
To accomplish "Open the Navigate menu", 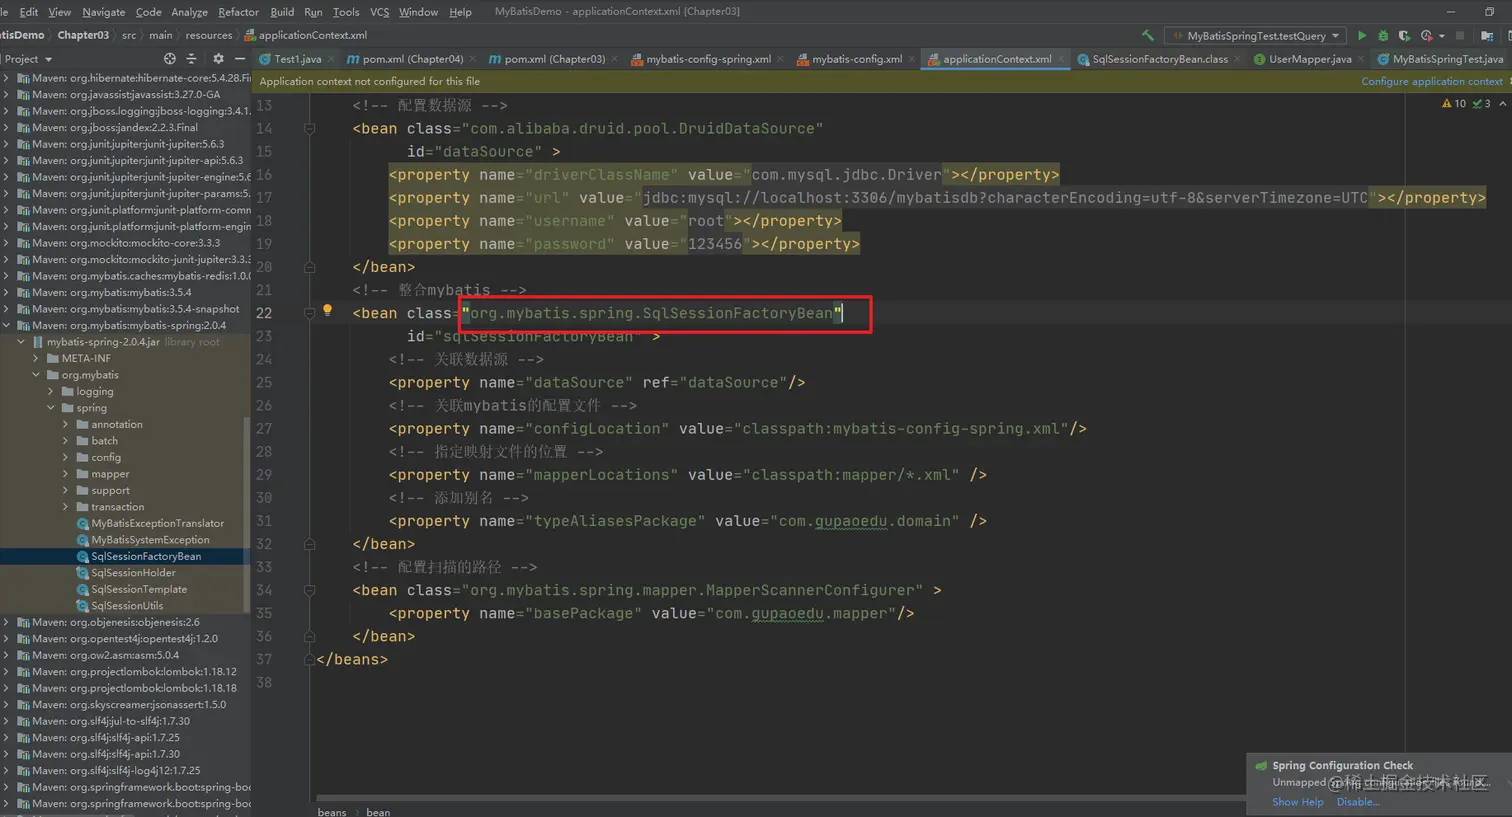I will coord(104,12).
